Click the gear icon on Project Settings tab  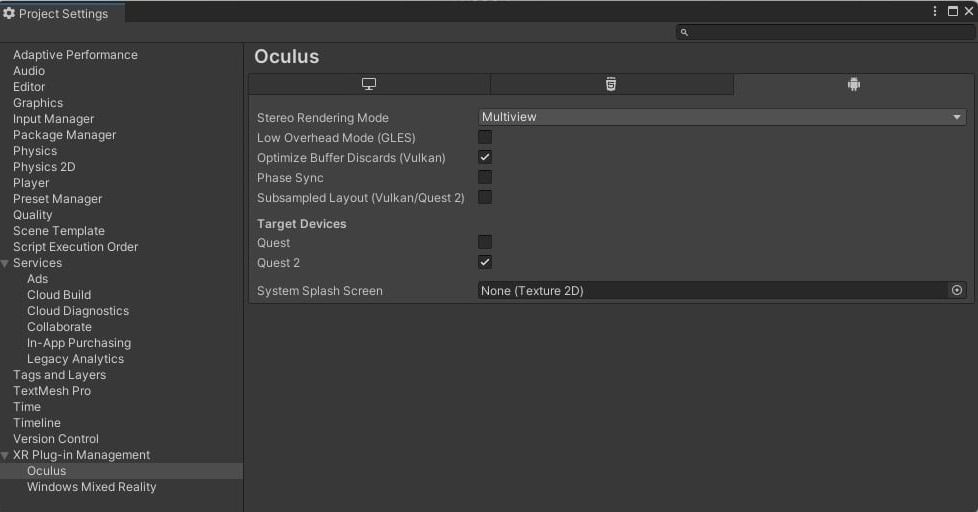click(x=9, y=14)
